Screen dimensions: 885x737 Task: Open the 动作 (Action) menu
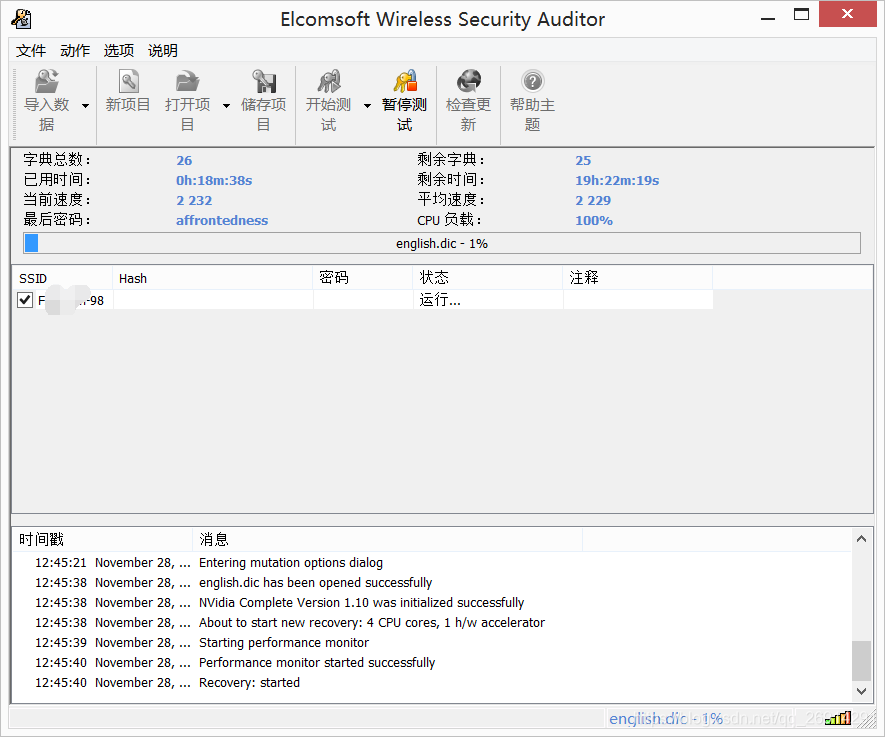[x=75, y=51]
